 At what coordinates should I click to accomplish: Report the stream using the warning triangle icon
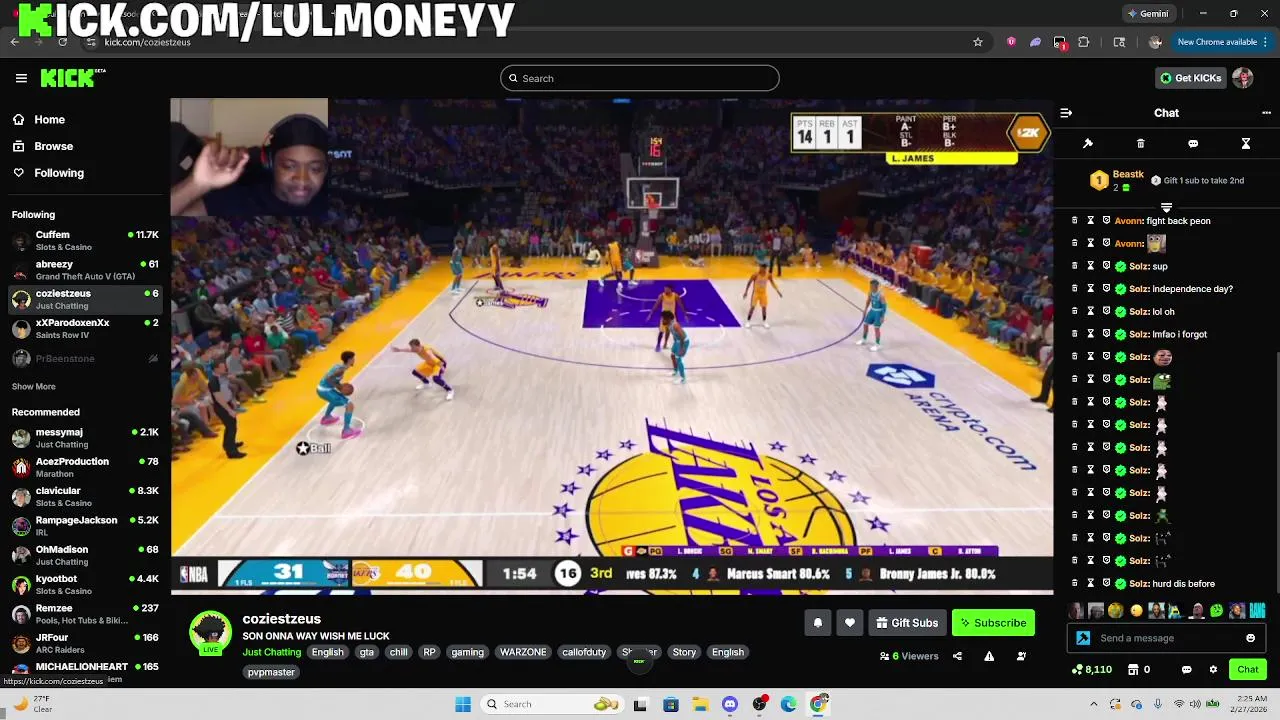click(989, 656)
